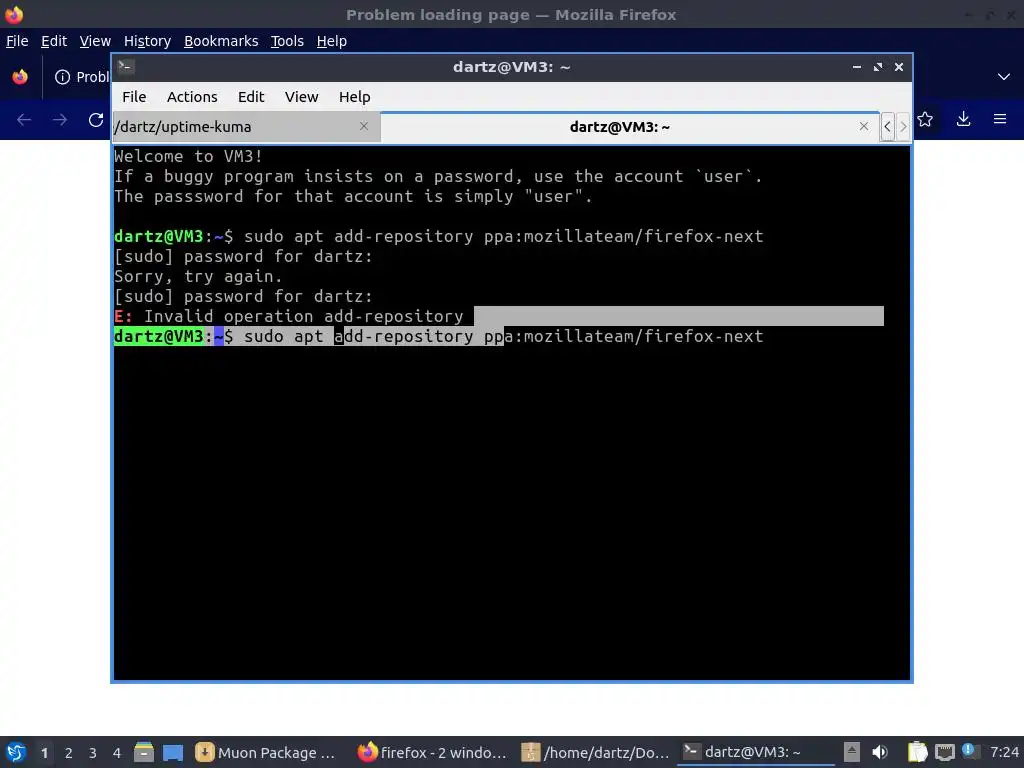Click the 'Sorry, try again.' terminal line
Screen dimensions: 1024x768
coord(198,276)
